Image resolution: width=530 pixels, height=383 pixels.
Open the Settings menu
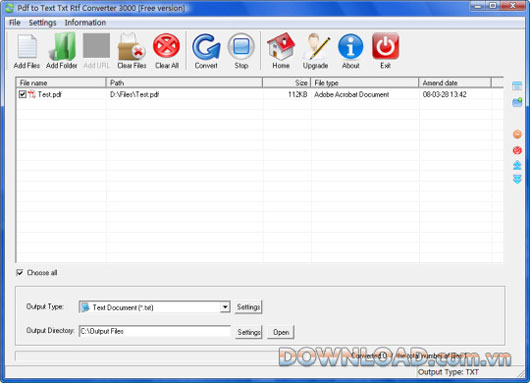coord(42,23)
